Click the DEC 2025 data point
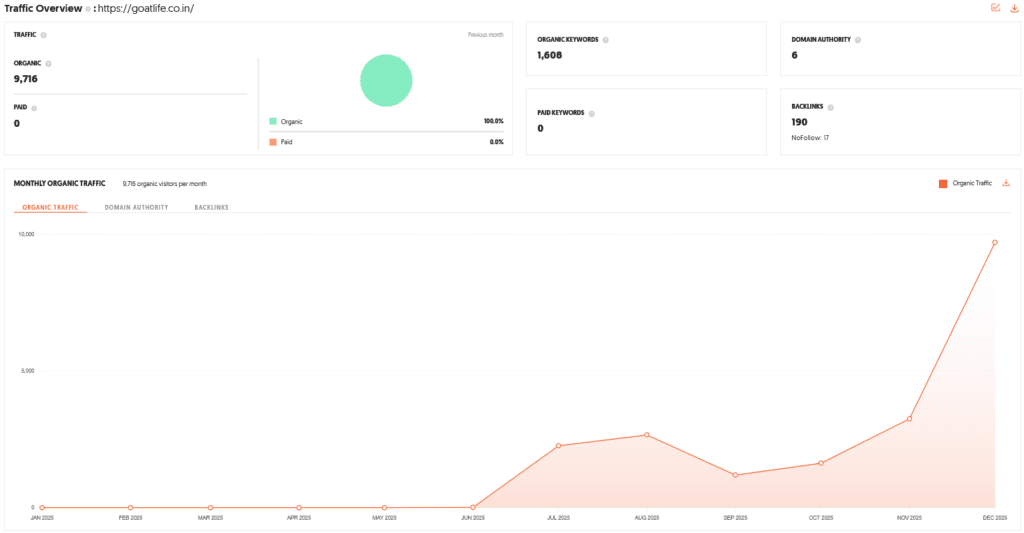 pyautogui.click(x=995, y=242)
